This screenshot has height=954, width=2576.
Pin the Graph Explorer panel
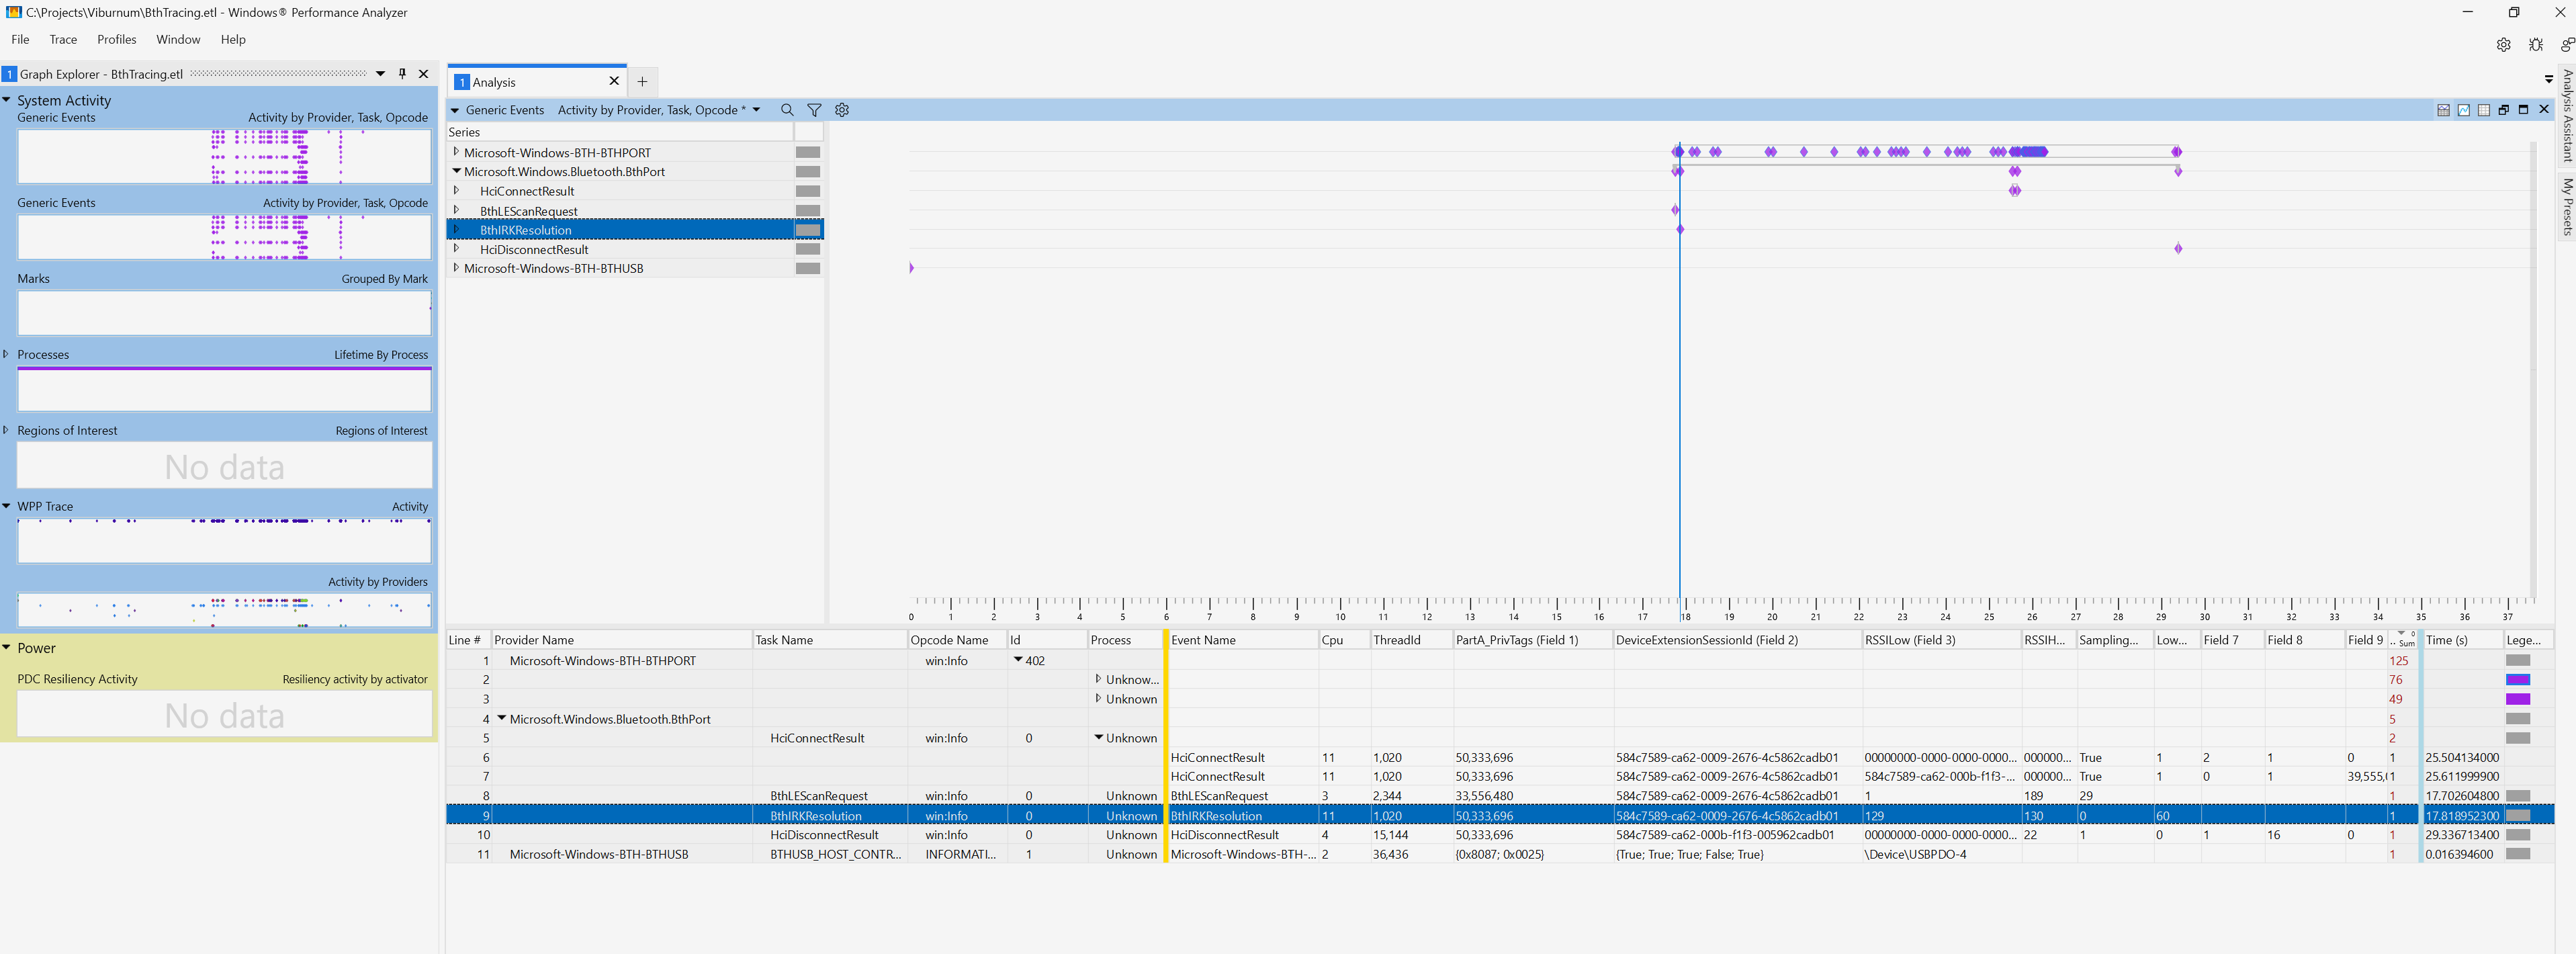(x=402, y=74)
